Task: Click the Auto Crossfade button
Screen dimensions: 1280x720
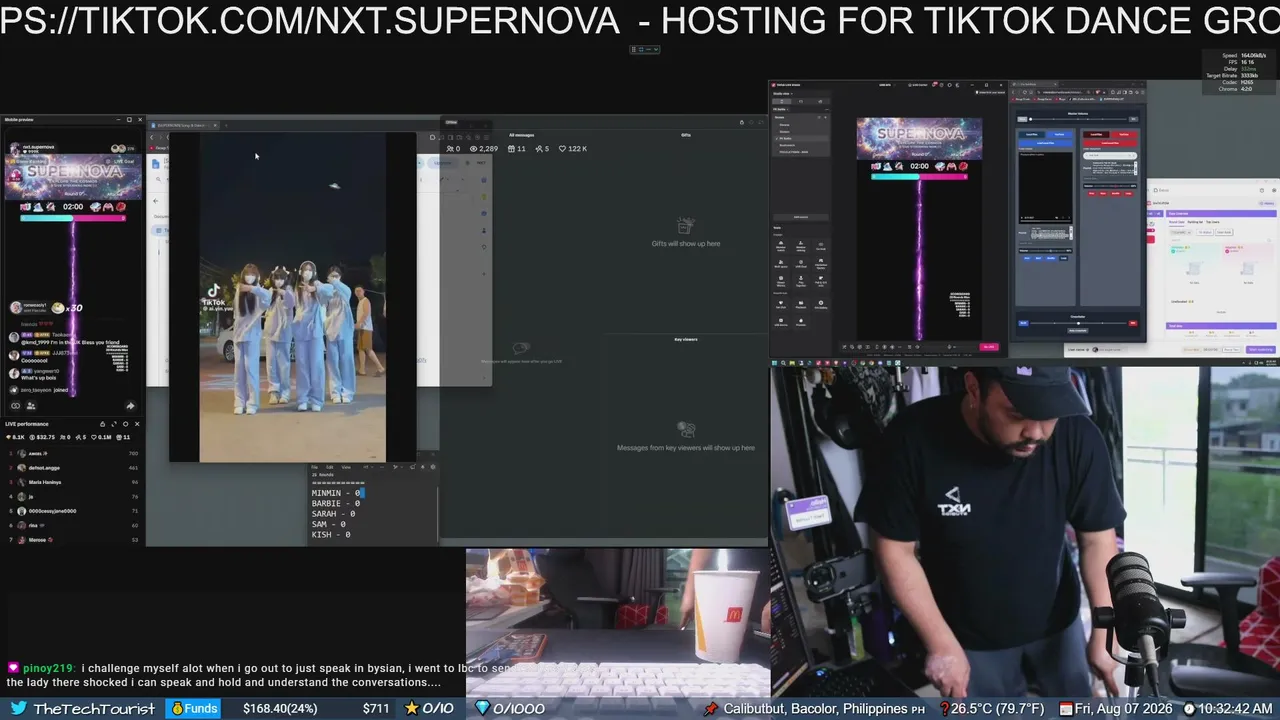Action: pos(1078,330)
